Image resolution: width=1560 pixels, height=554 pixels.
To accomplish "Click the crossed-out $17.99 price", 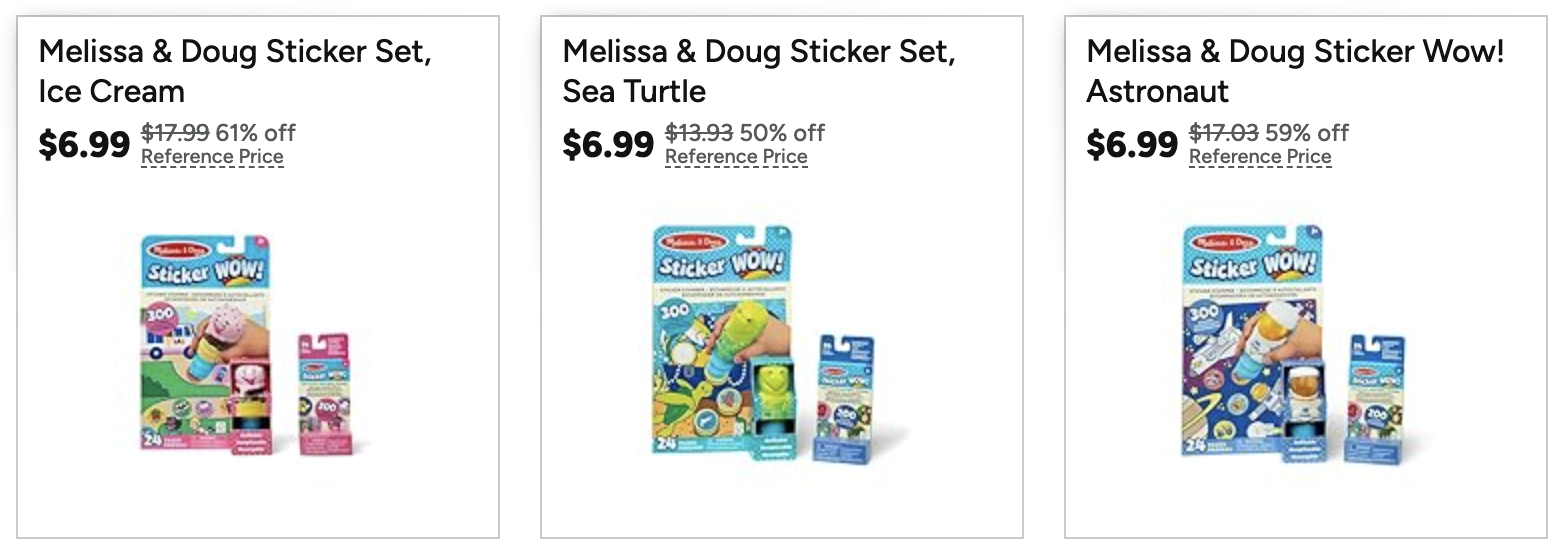I will pos(175,132).
